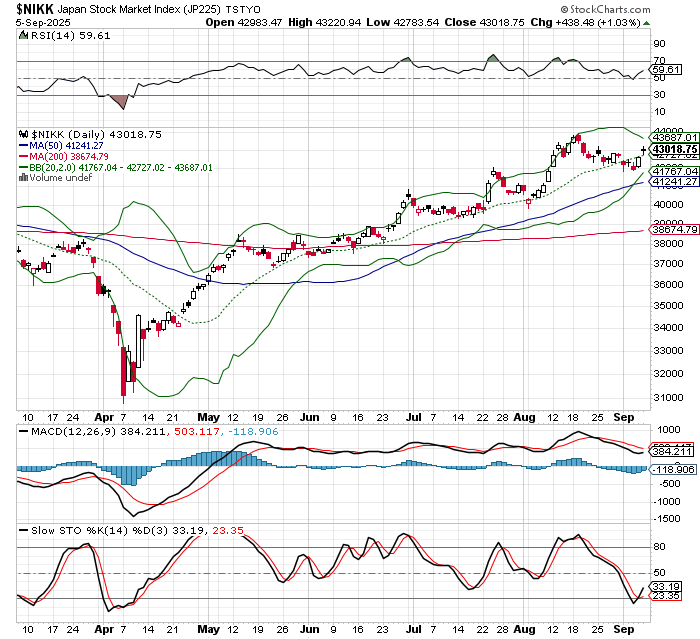Click the RSI(14) legend line icon
Viewport: 700px width, 639px height.
click(23, 34)
